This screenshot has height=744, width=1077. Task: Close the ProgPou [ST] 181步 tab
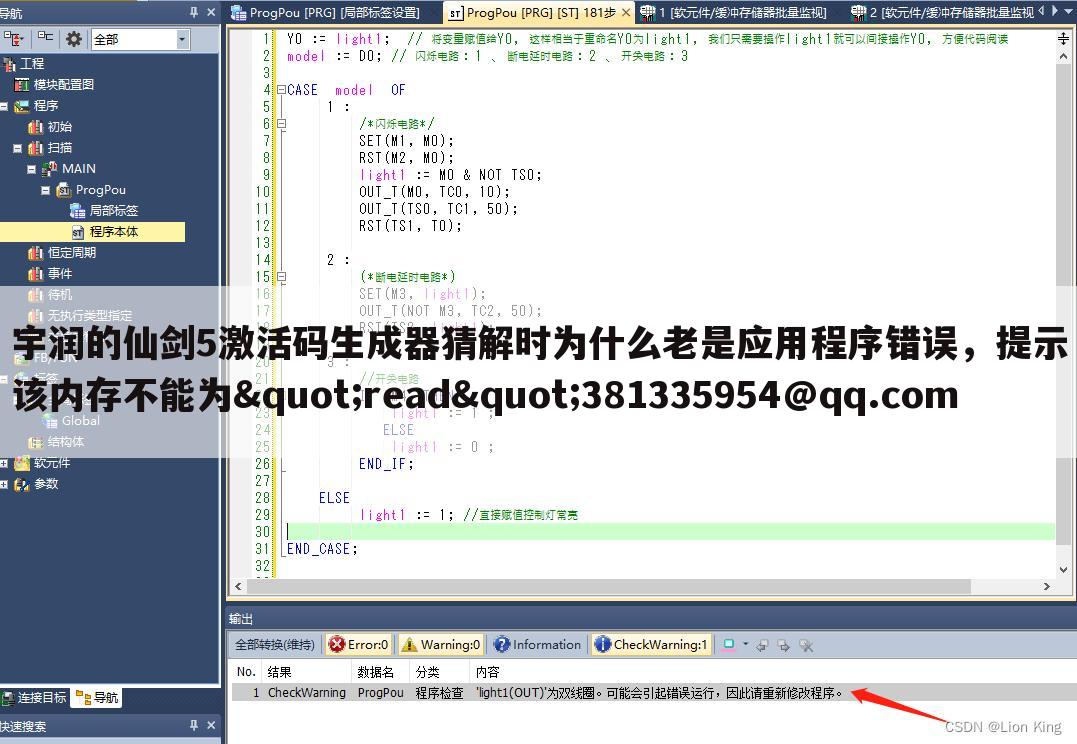coord(626,12)
